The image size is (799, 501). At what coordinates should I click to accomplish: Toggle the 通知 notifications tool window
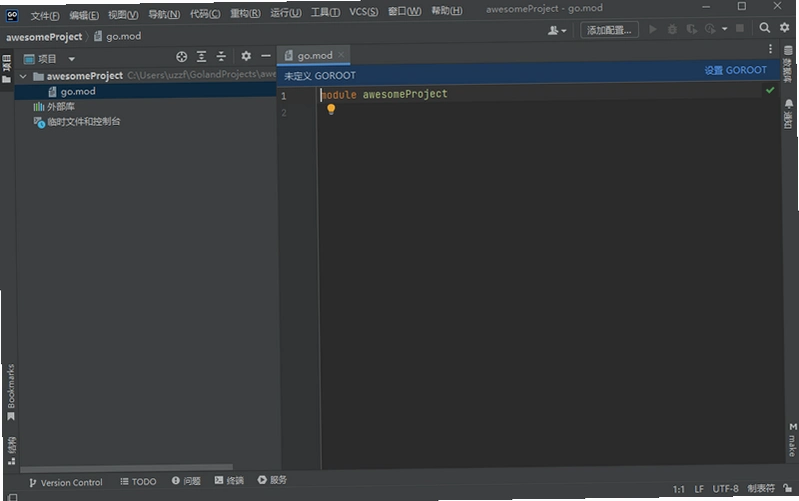coord(788,114)
